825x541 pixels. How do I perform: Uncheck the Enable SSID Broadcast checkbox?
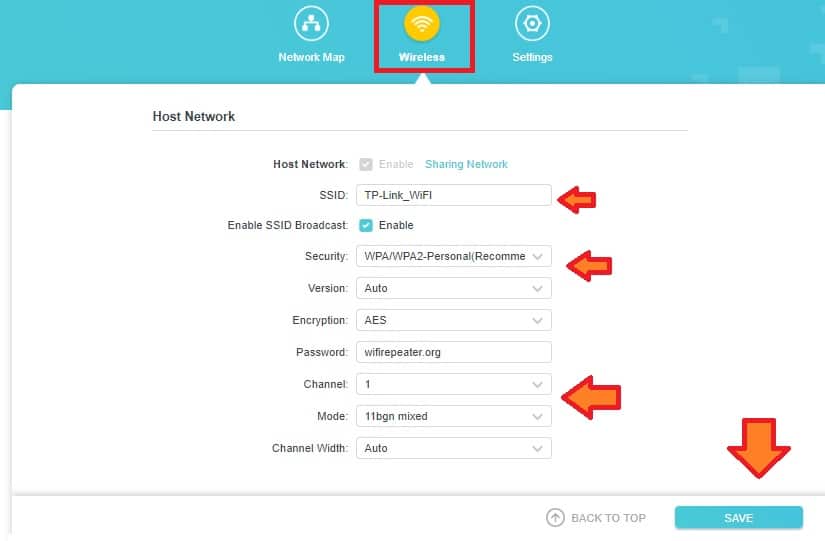366,225
